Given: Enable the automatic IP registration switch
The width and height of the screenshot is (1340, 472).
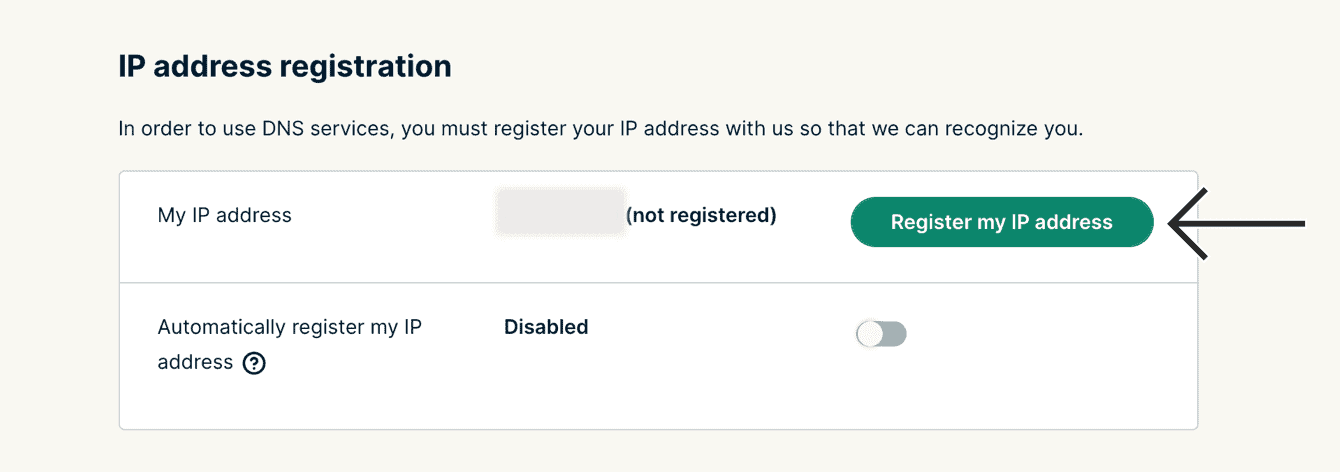Looking at the screenshot, I should point(881,334).
